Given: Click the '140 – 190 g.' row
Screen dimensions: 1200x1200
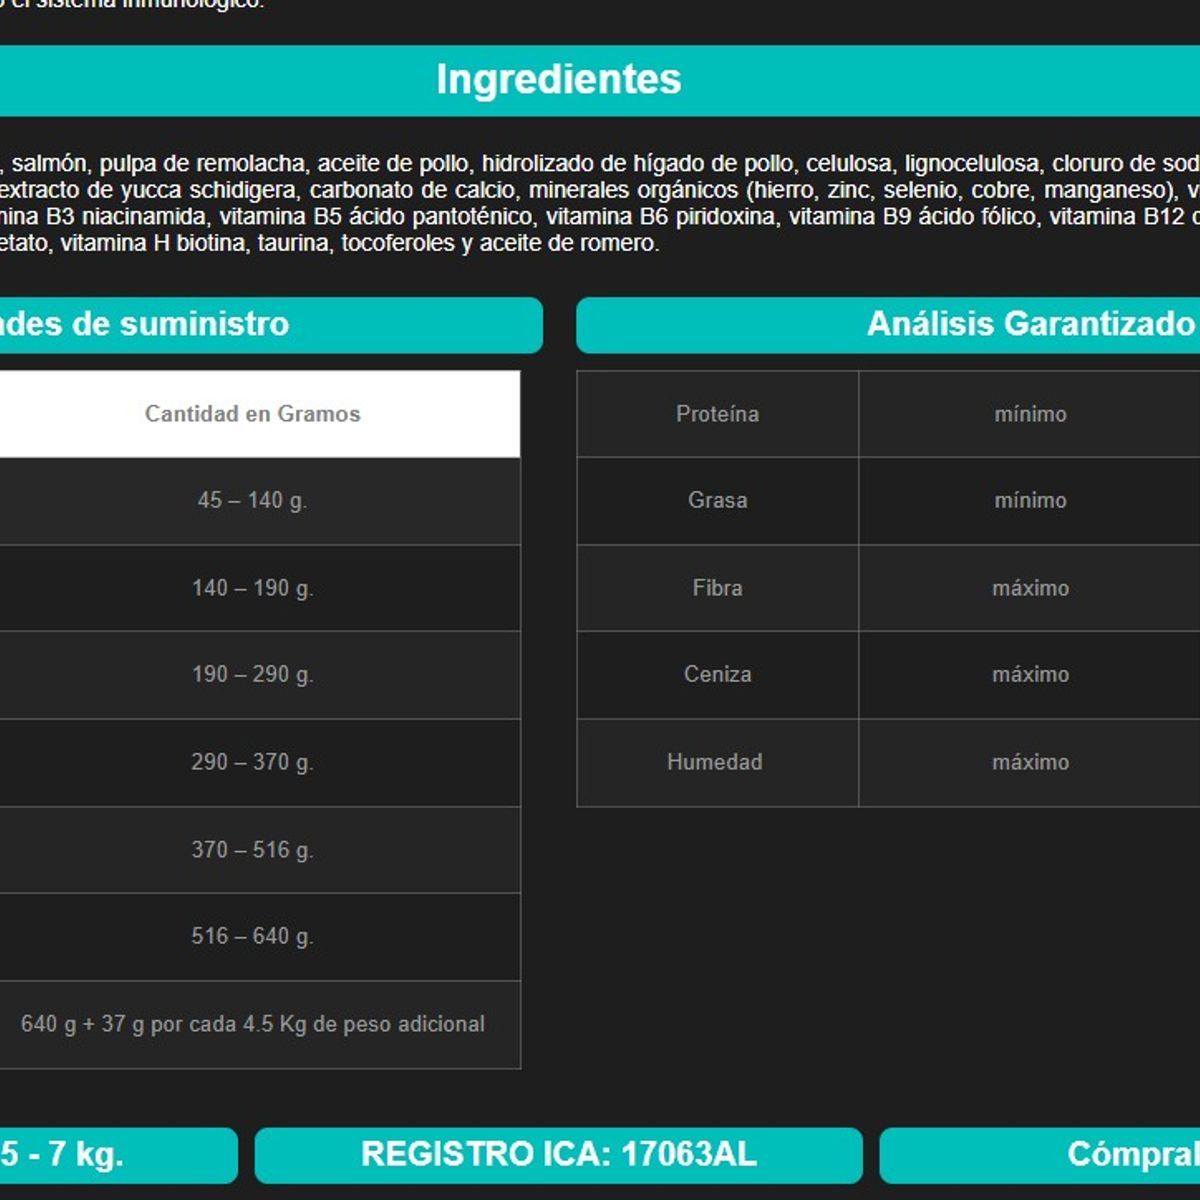Looking at the screenshot, I should 252,588.
